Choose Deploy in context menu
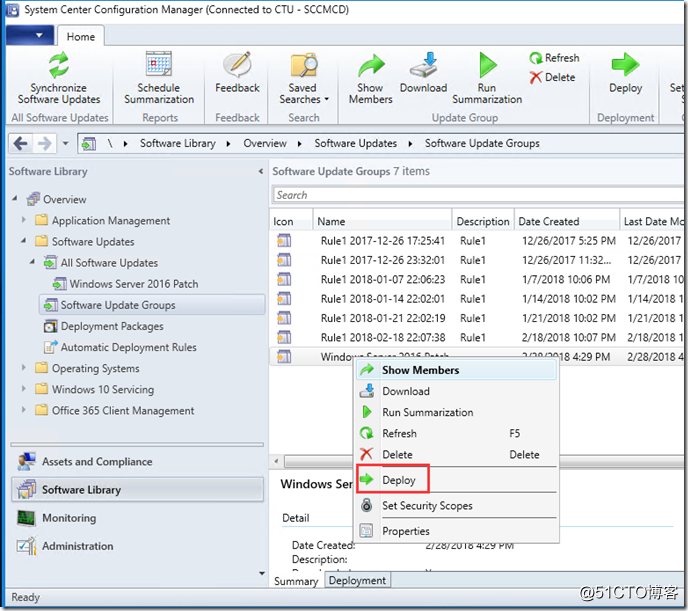The width and height of the screenshot is (688, 611). coord(456,480)
